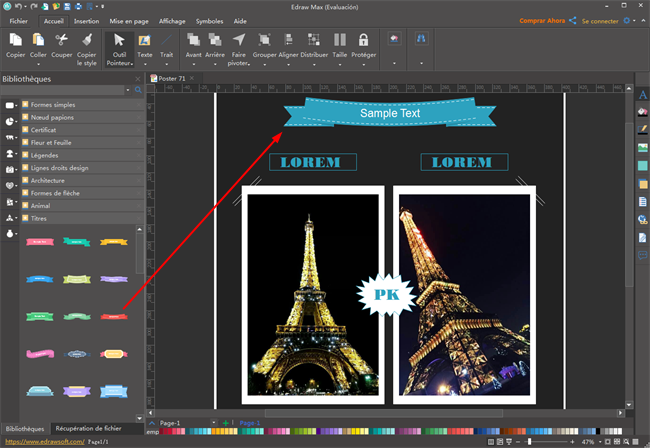The image size is (650, 448).
Task: Expand the Architecture library category
Action: pyautogui.click(x=50, y=181)
